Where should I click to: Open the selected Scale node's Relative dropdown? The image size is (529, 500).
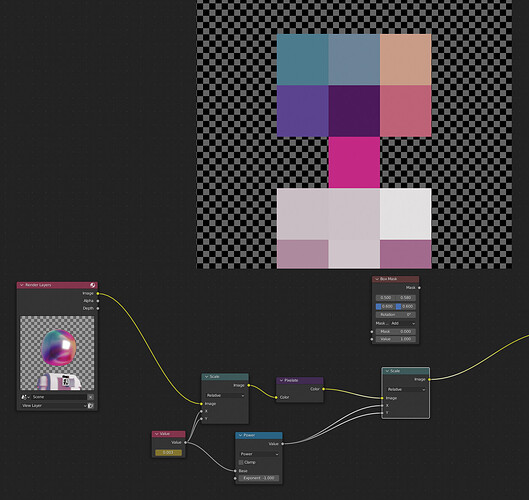(406, 390)
